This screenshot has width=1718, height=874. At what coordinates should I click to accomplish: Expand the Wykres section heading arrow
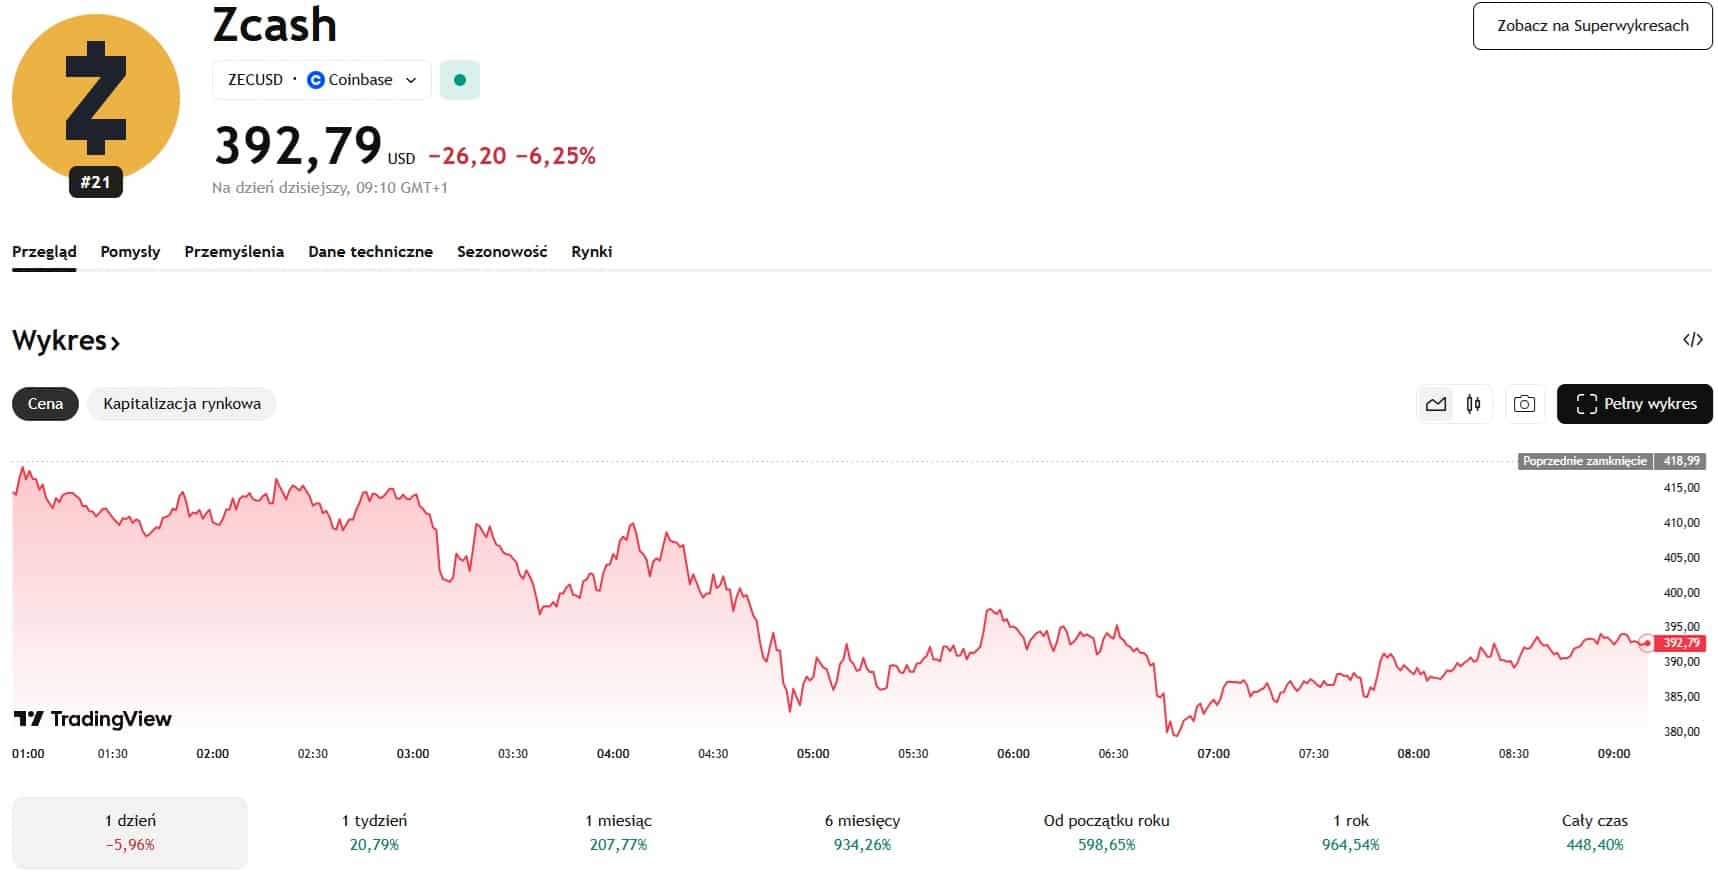[x=115, y=343]
